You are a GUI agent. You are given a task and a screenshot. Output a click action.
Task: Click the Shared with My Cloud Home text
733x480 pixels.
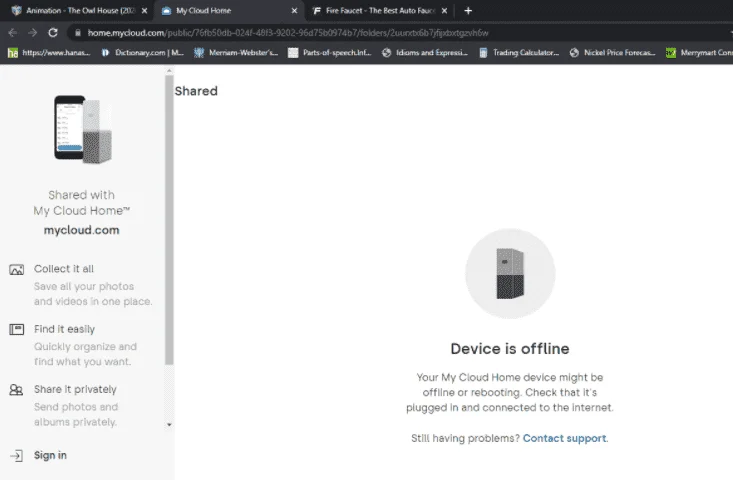point(81,203)
